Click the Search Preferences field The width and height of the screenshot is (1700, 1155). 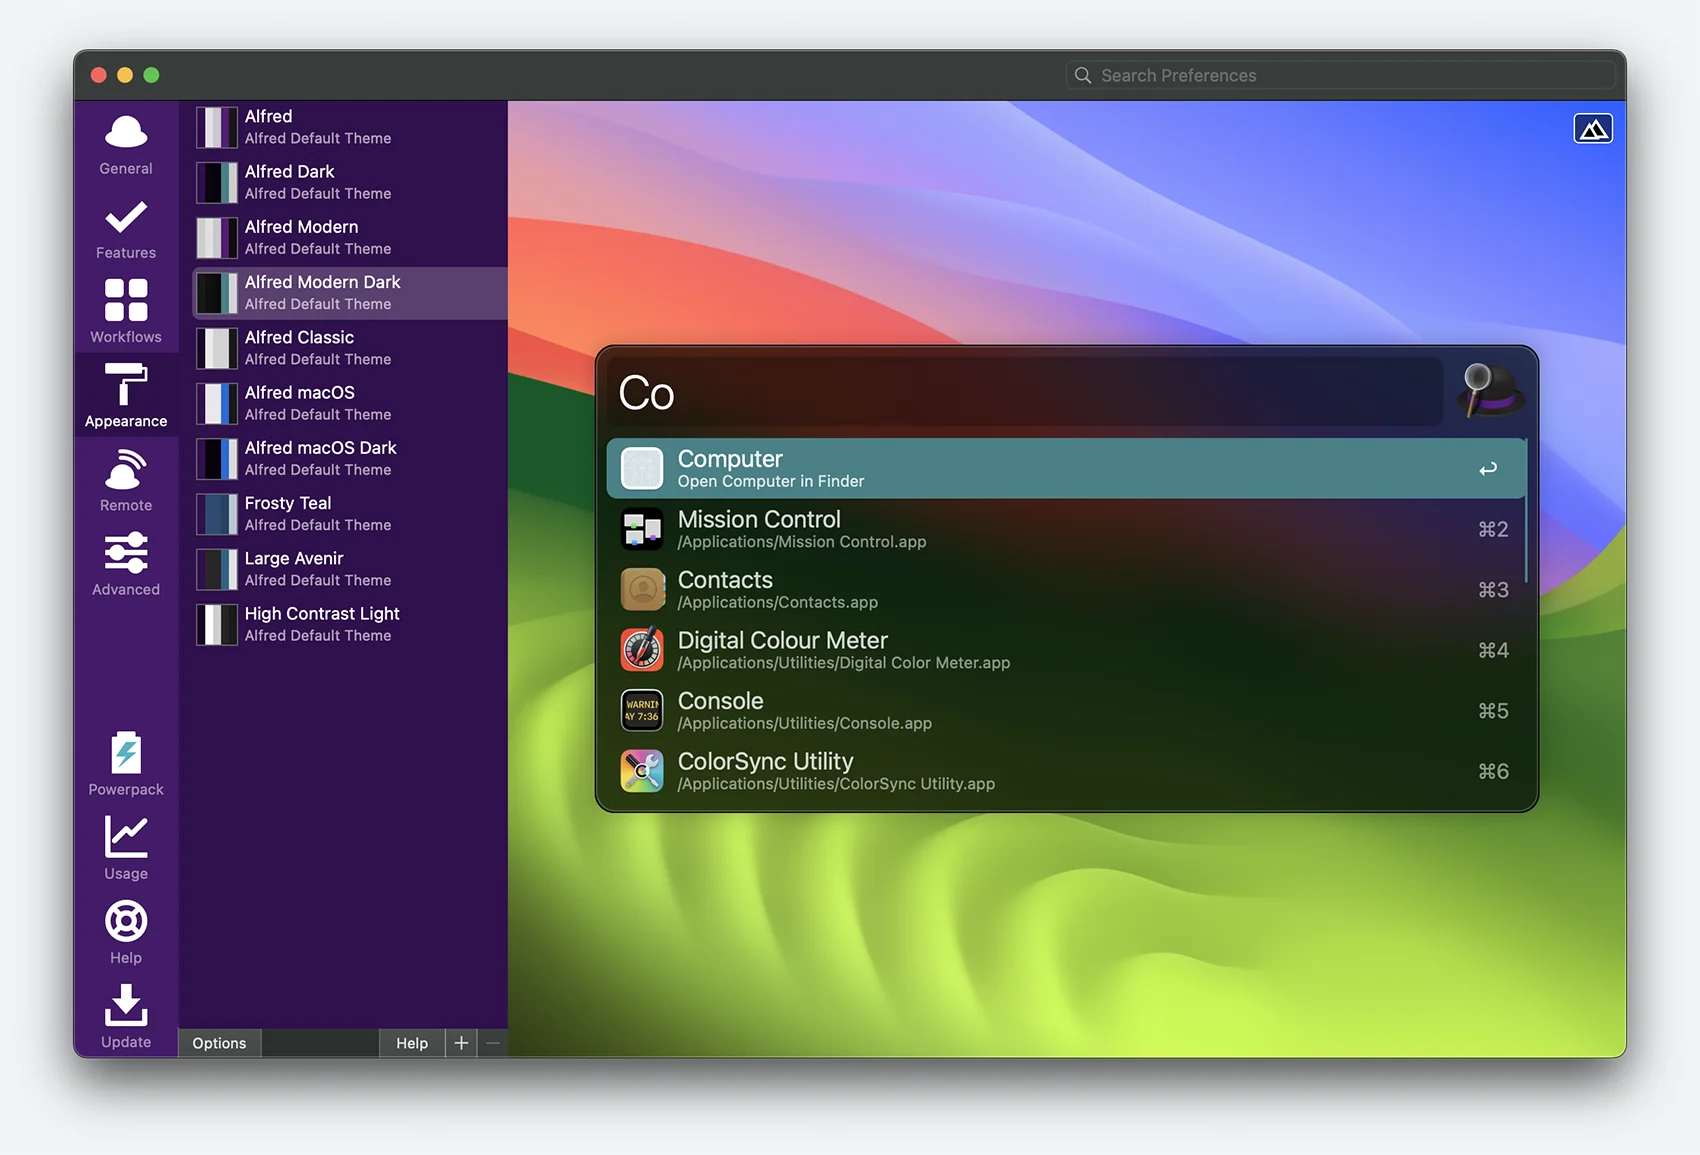click(1341, 75)
